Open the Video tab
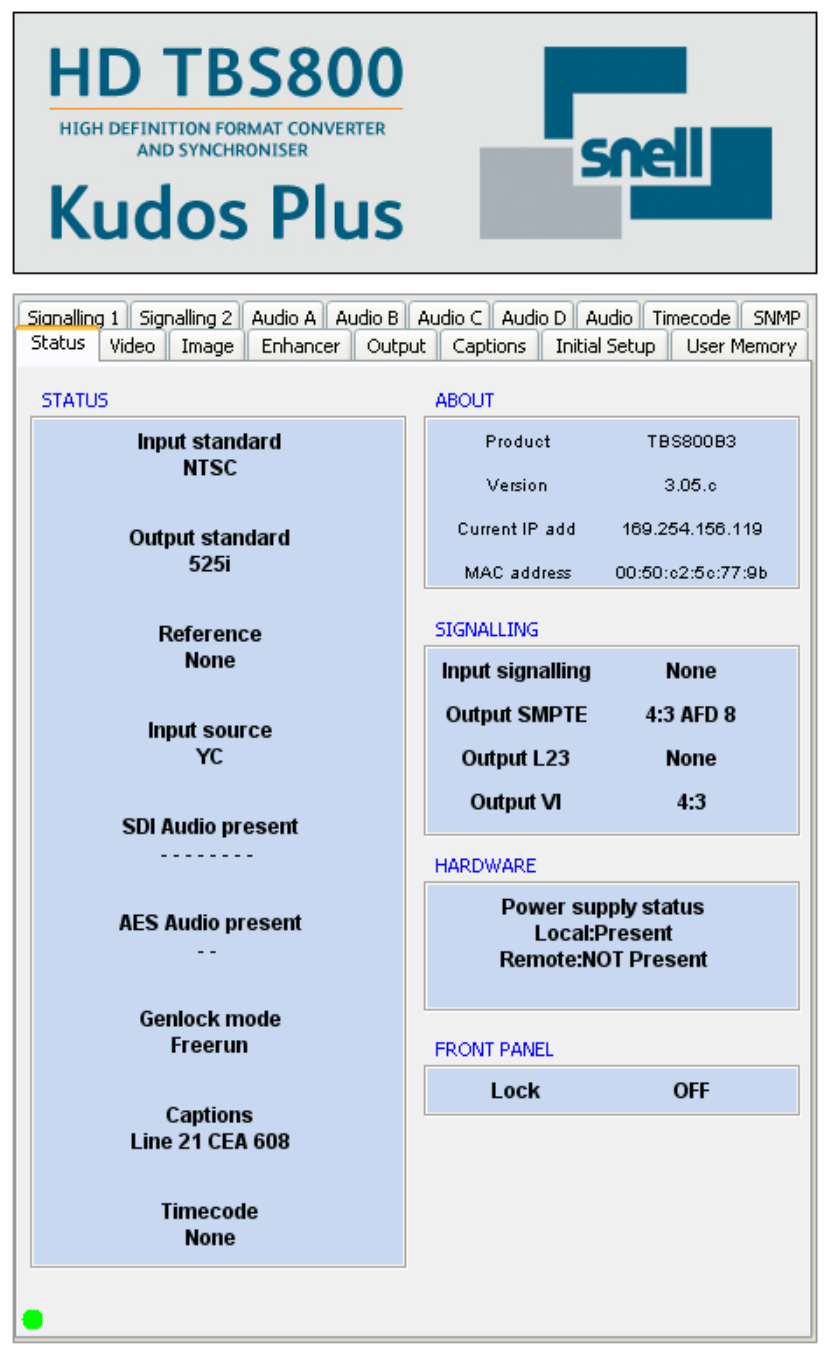829x1347 pixels. click(x=132, y=345)
